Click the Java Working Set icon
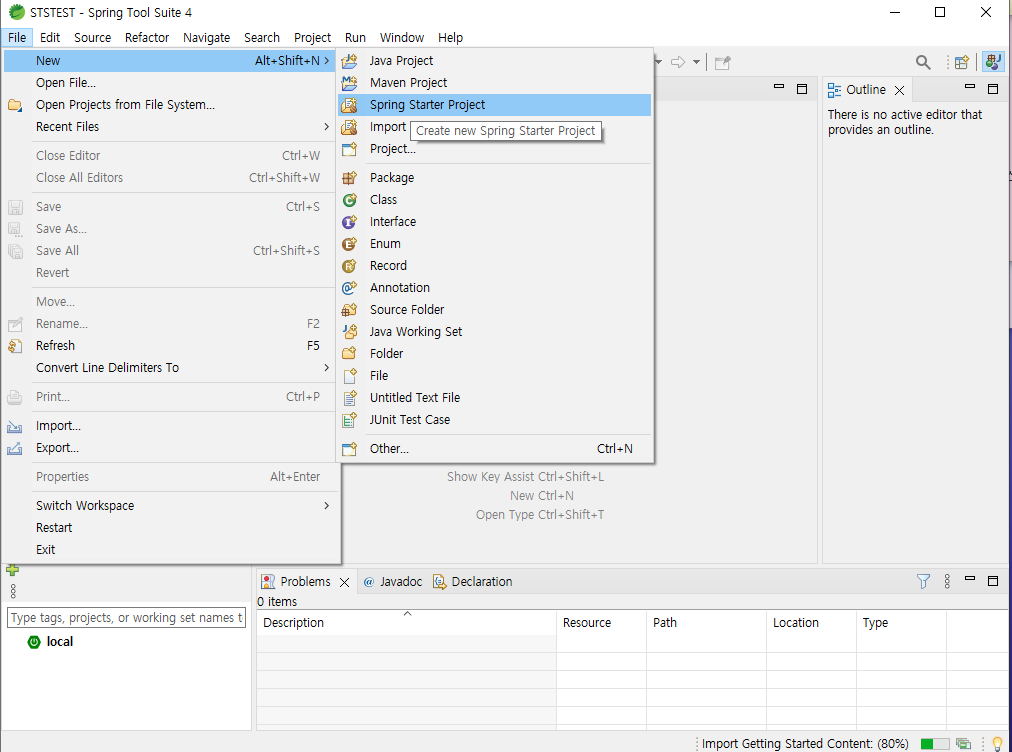Screen dimensions: 1012x752 point(349,332)
